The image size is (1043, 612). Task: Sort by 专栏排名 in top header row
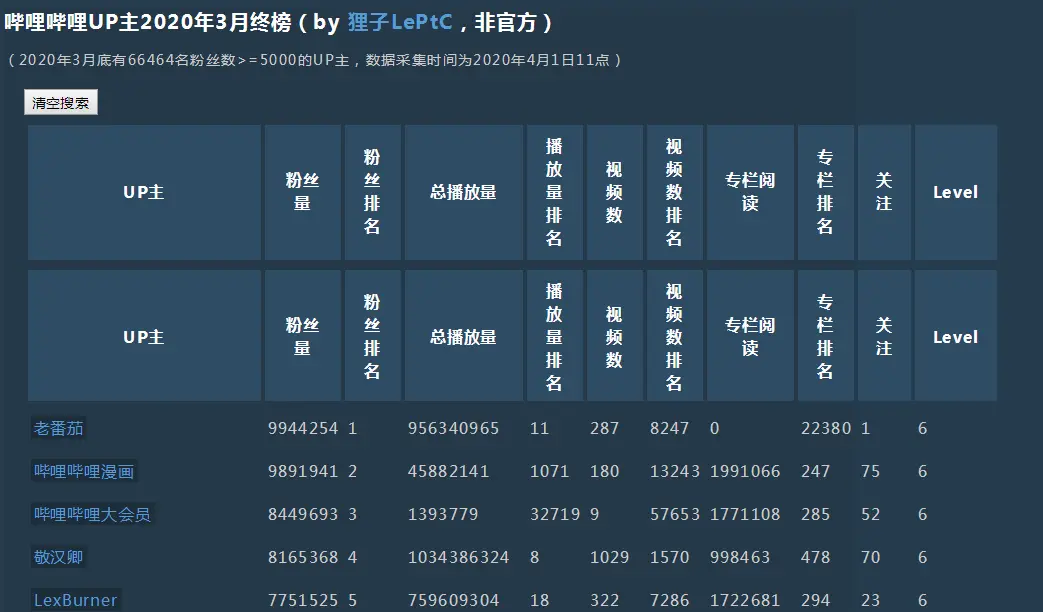click(825, 192)
